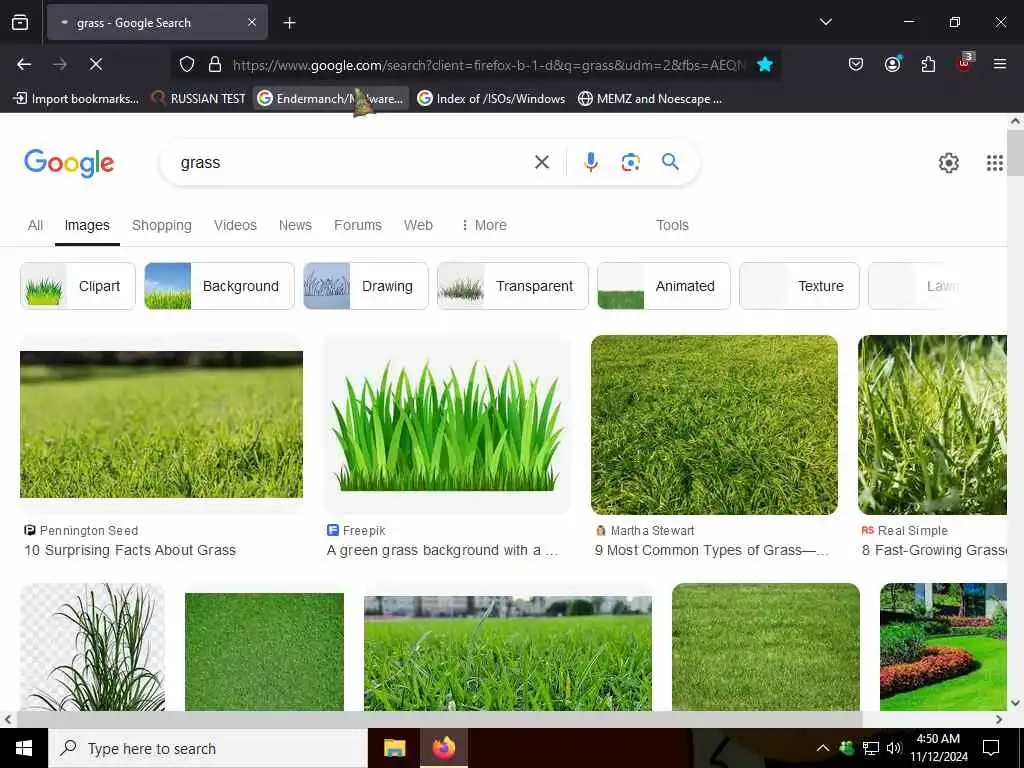Expand the list all tabs chevron

(x=825, y=22)
